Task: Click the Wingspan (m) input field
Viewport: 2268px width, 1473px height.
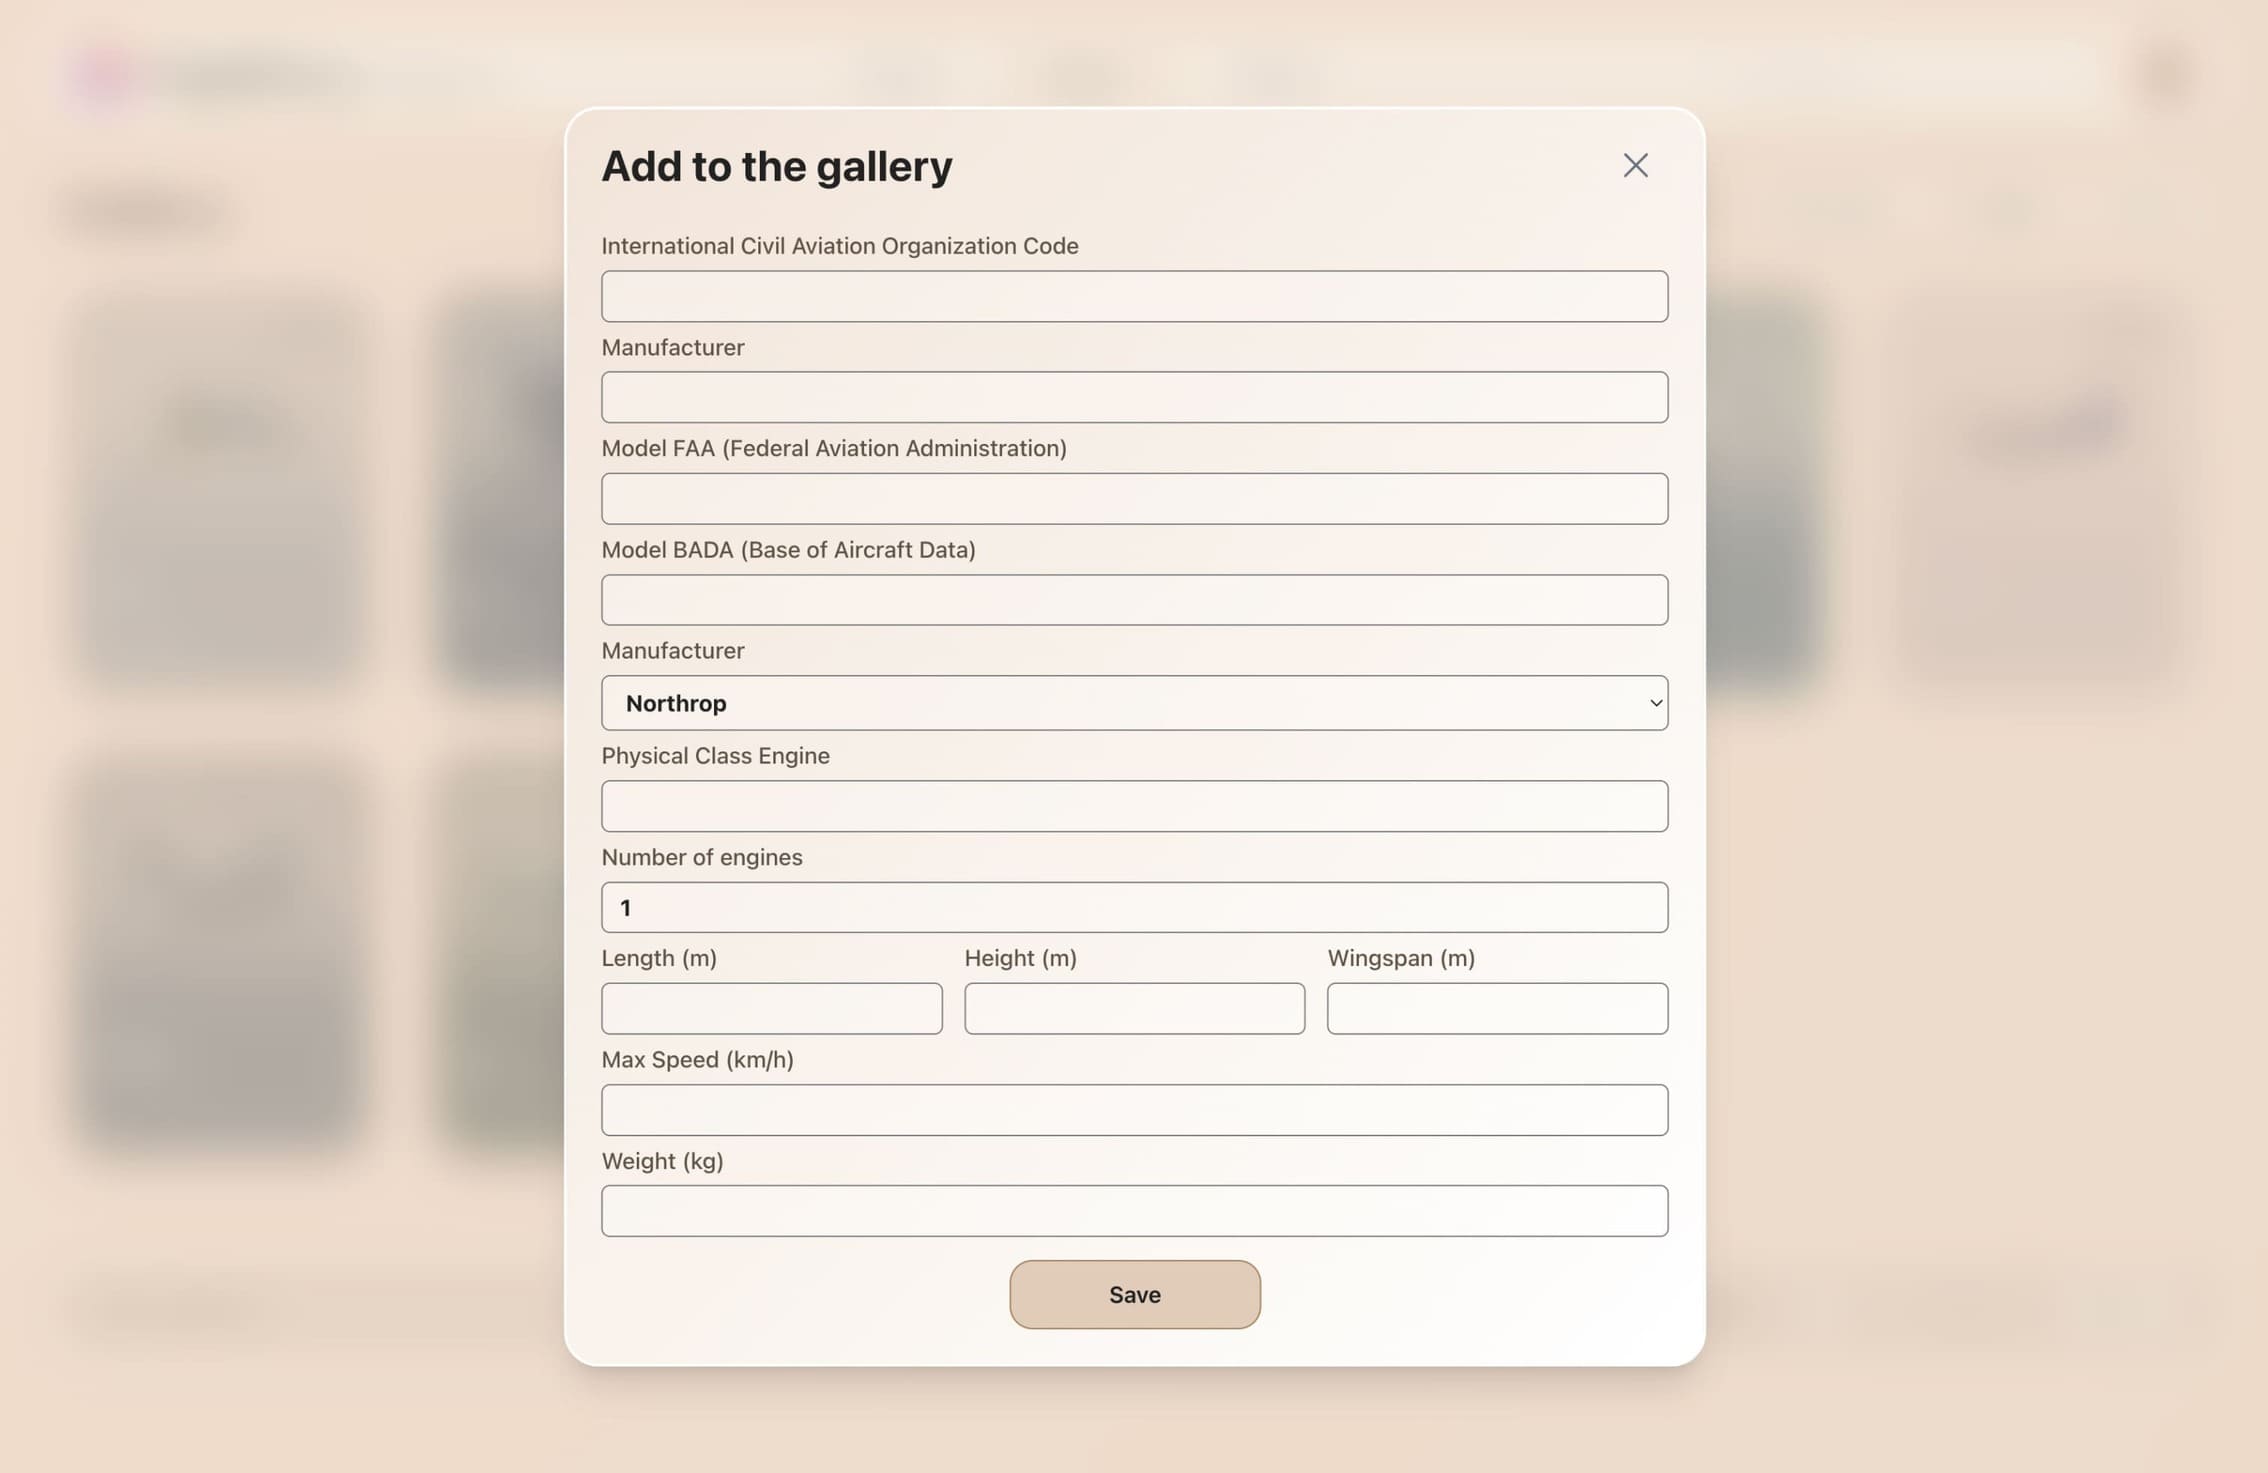Action: (x=1496, y=1008)
